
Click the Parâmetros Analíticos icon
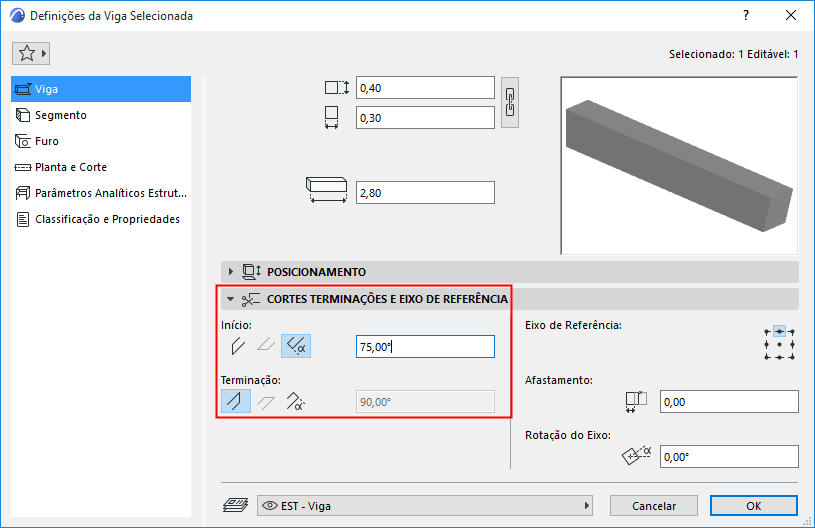tap(23, 193)
